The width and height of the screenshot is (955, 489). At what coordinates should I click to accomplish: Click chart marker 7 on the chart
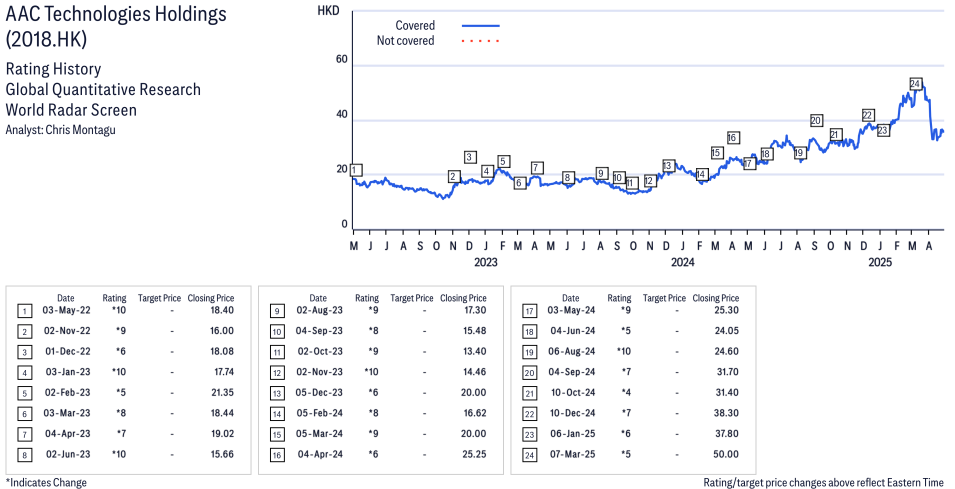pyautogui.click(x=536, y=167)
